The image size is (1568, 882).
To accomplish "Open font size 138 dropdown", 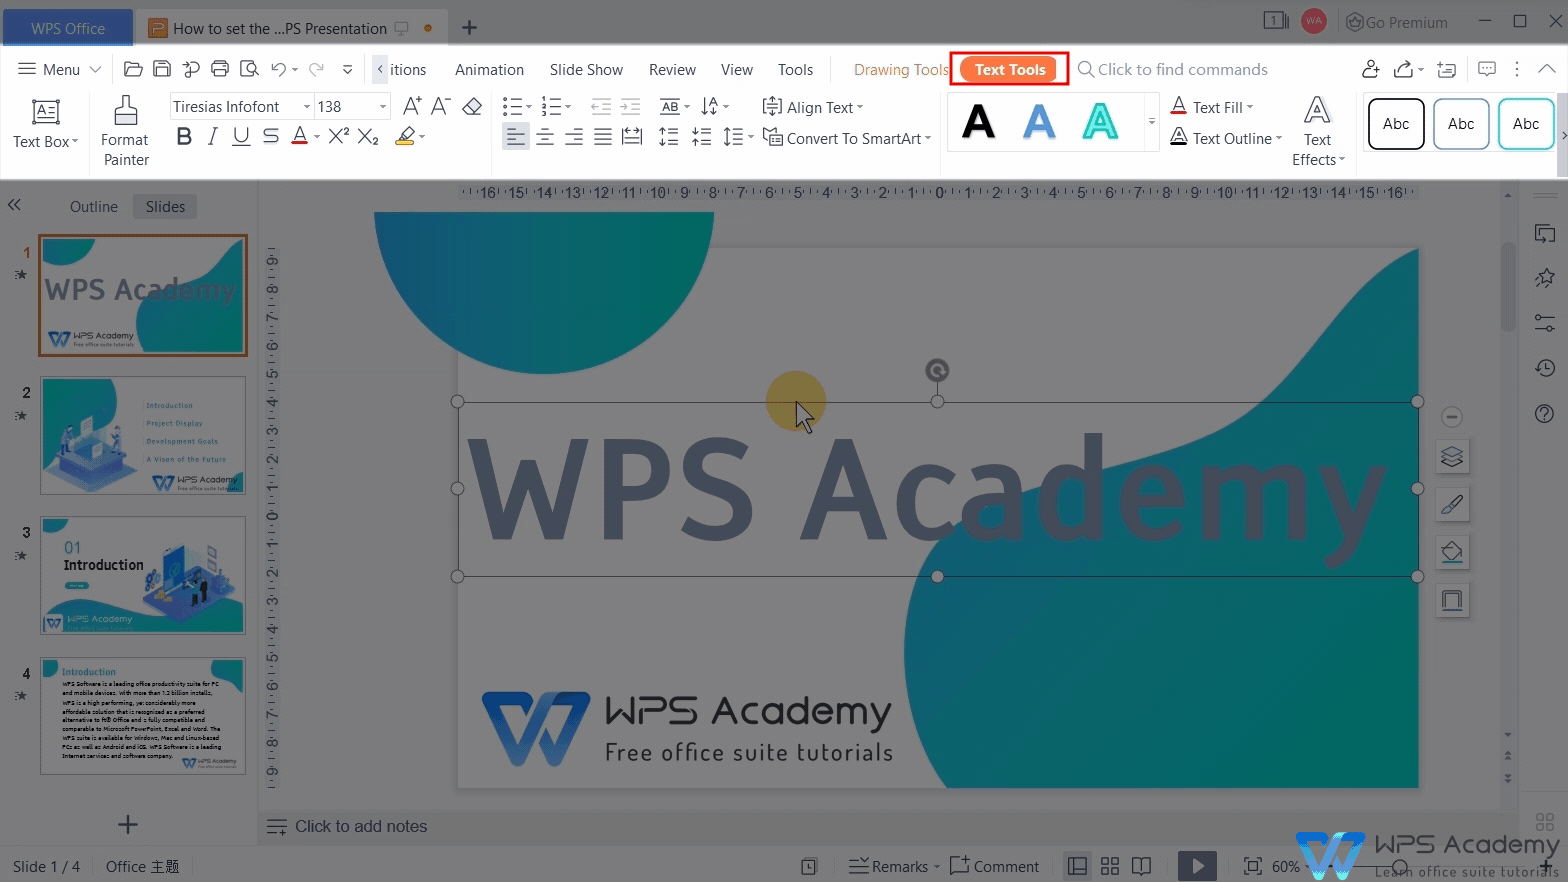I will click(x=382, y=107).
